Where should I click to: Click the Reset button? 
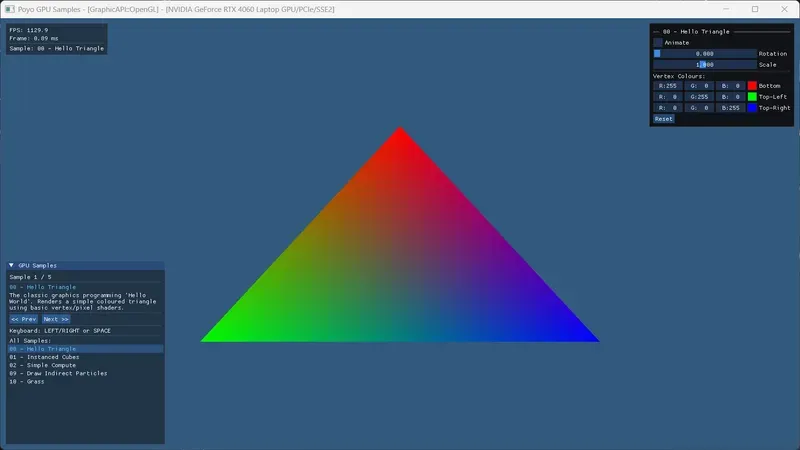(x=664, y=119)
